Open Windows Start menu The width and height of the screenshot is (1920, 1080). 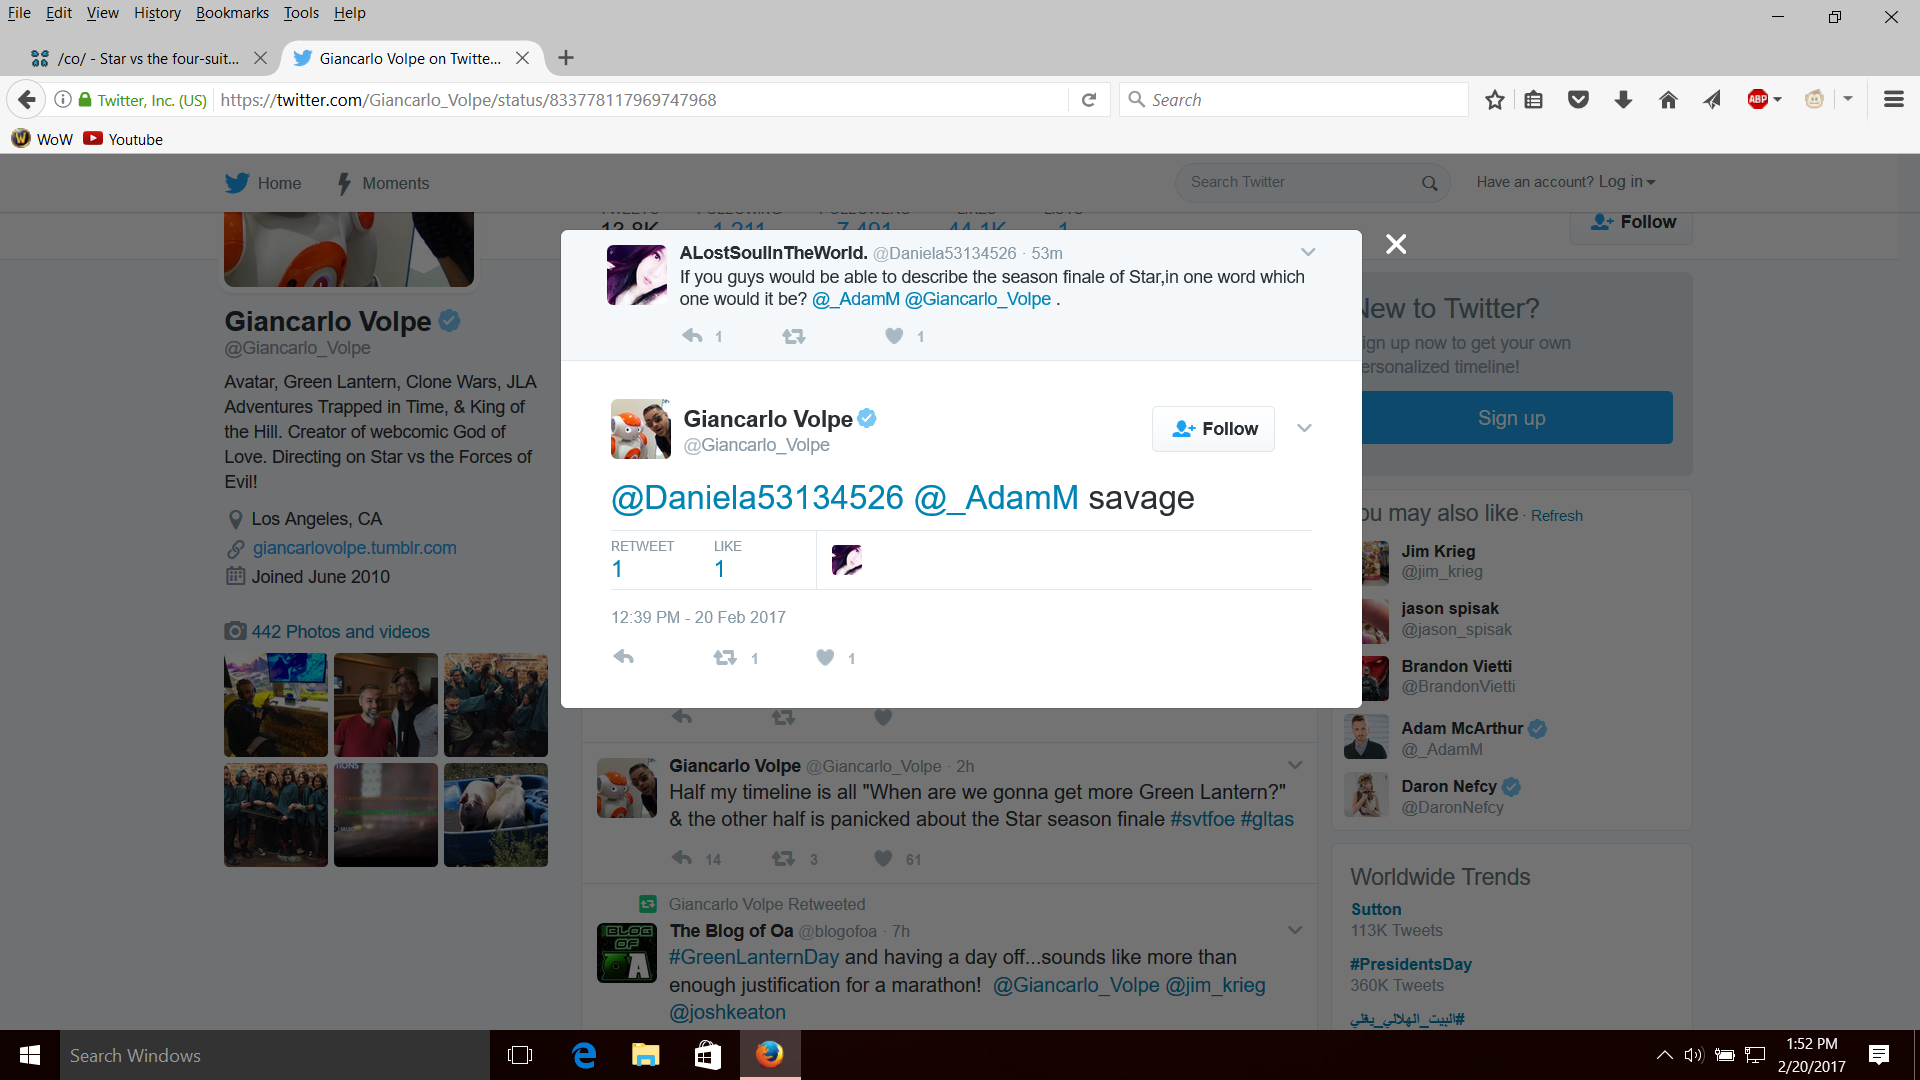(30, 1055)
